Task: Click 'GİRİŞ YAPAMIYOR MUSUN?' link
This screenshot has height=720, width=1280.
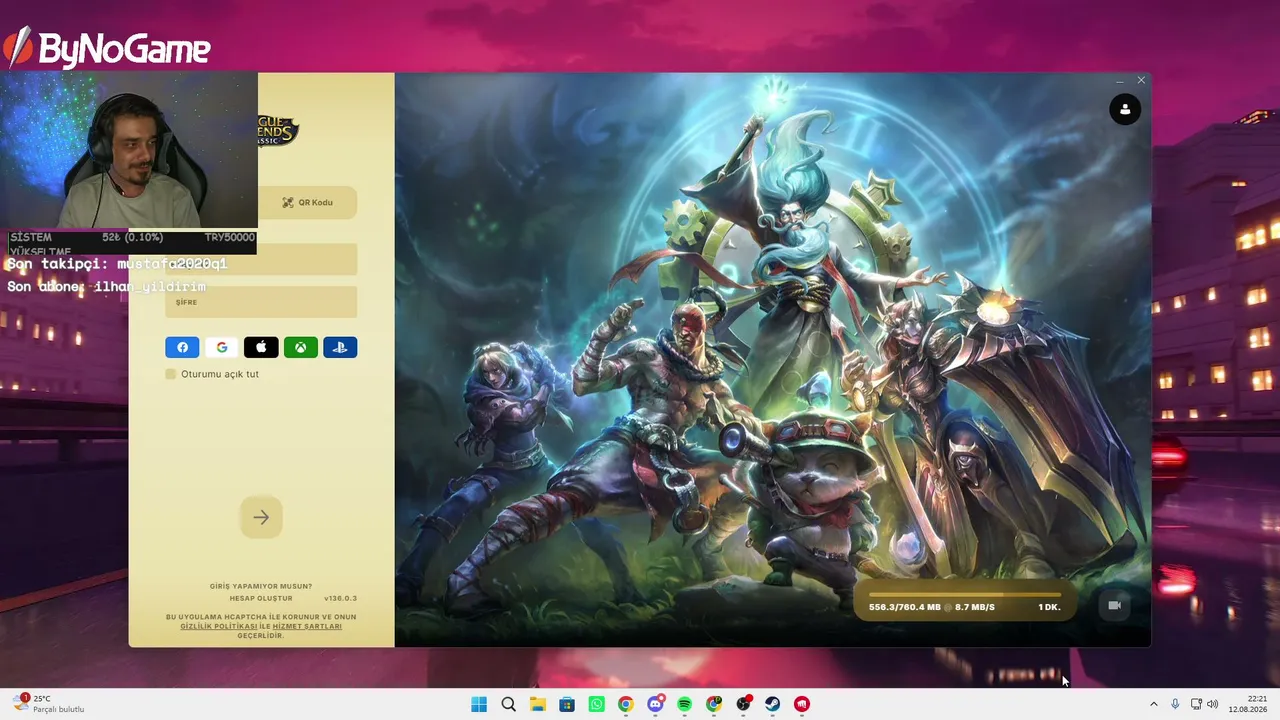Action: pos(261,586)
